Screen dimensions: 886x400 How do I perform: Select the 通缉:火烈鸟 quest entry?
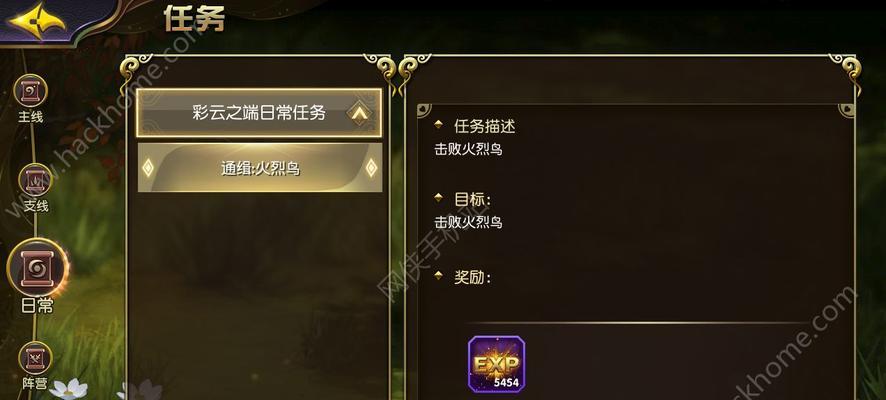coord(260,168)
